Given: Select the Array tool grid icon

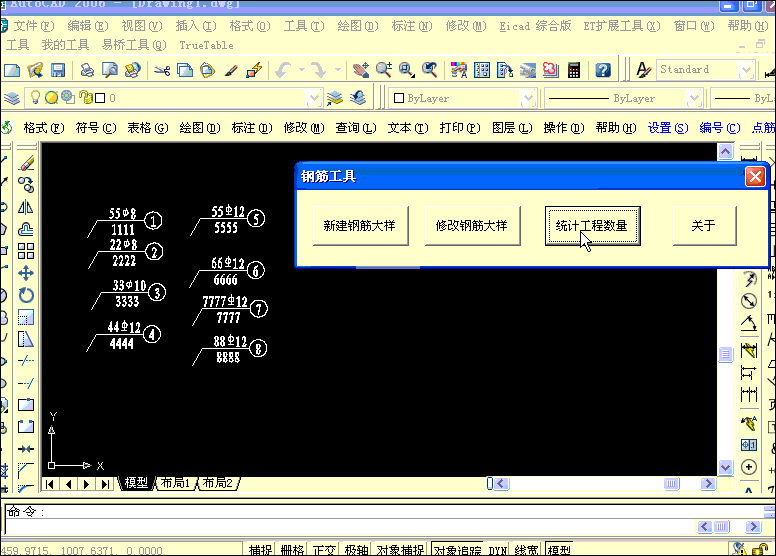Looking at the screenshot, I should [x=26, y=251].
